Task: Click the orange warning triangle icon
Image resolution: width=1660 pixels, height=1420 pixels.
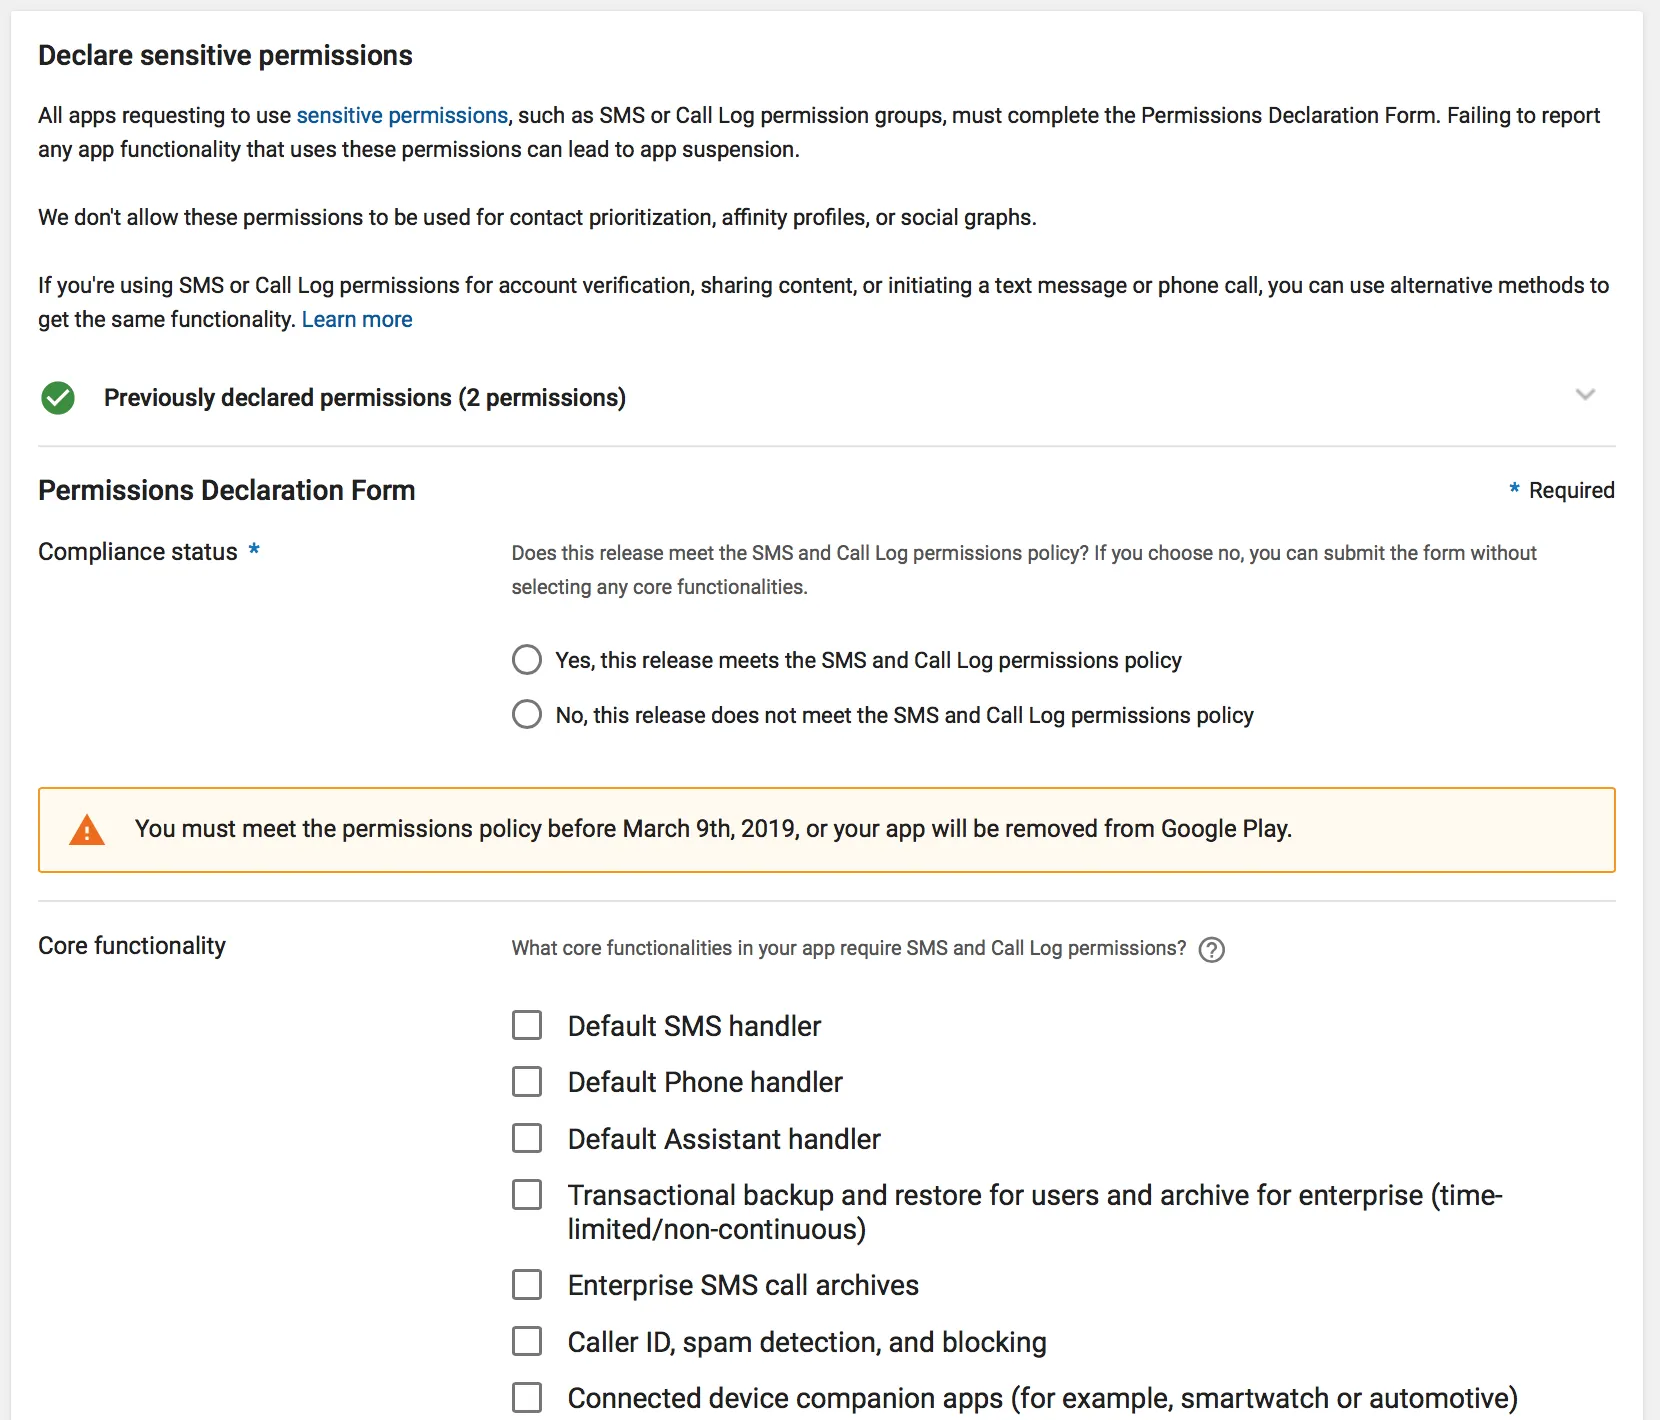Action: tap(87, 830)
